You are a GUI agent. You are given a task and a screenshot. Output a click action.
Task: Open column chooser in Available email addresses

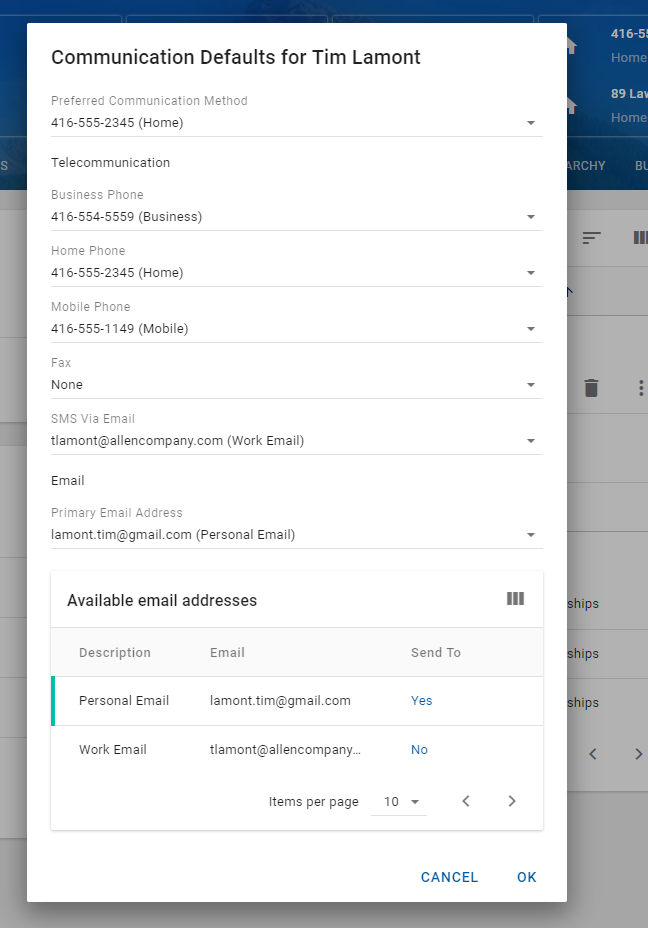pyautogui.click(x=515, y=599)
